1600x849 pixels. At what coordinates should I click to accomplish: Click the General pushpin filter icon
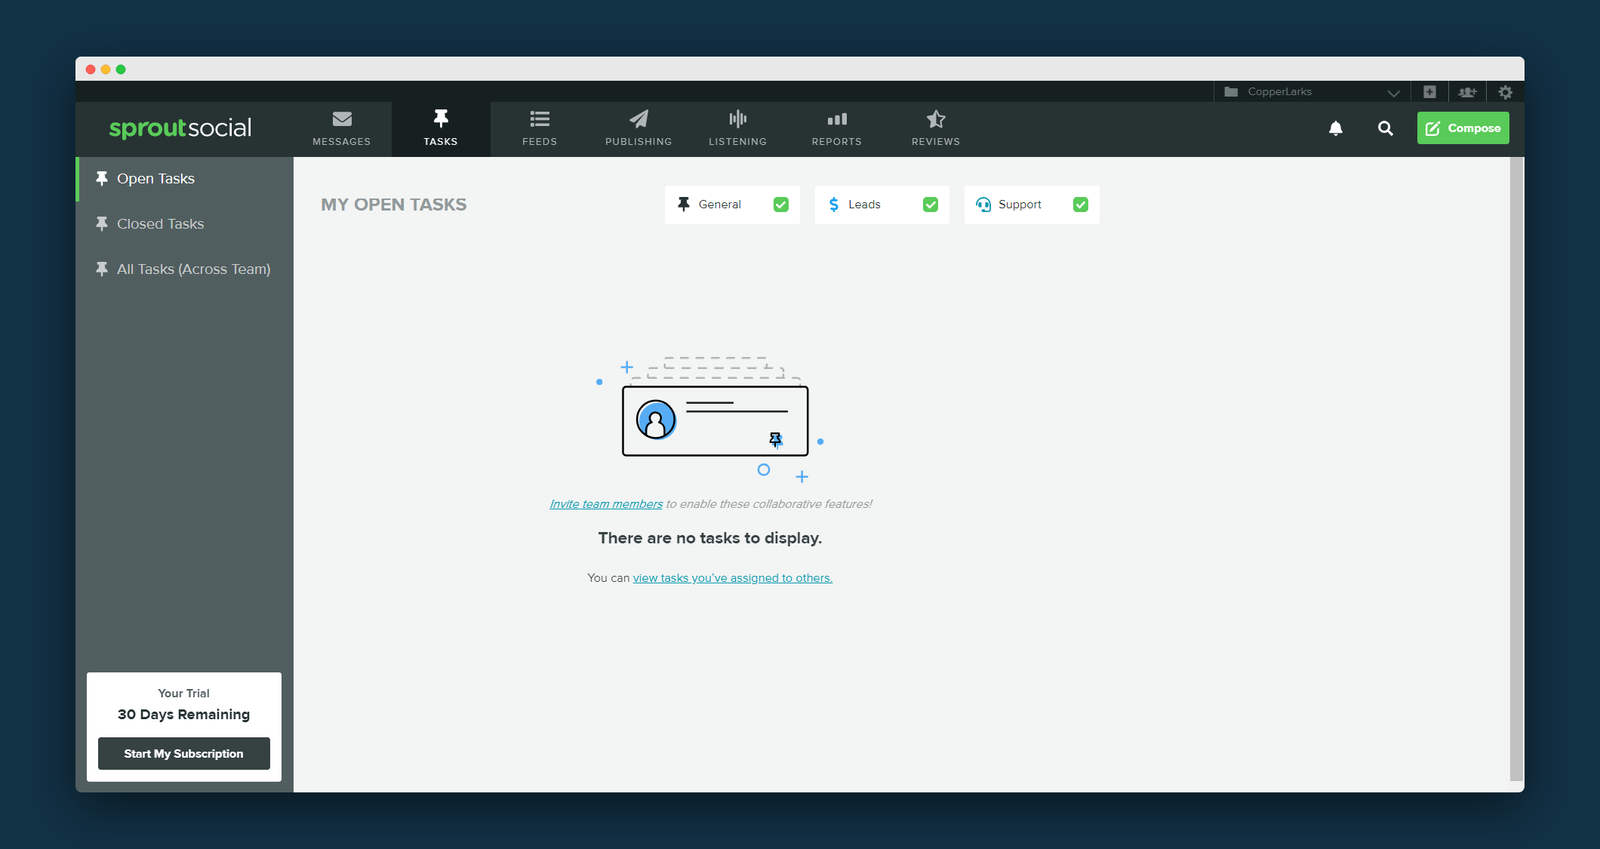[x=684, y=204]
